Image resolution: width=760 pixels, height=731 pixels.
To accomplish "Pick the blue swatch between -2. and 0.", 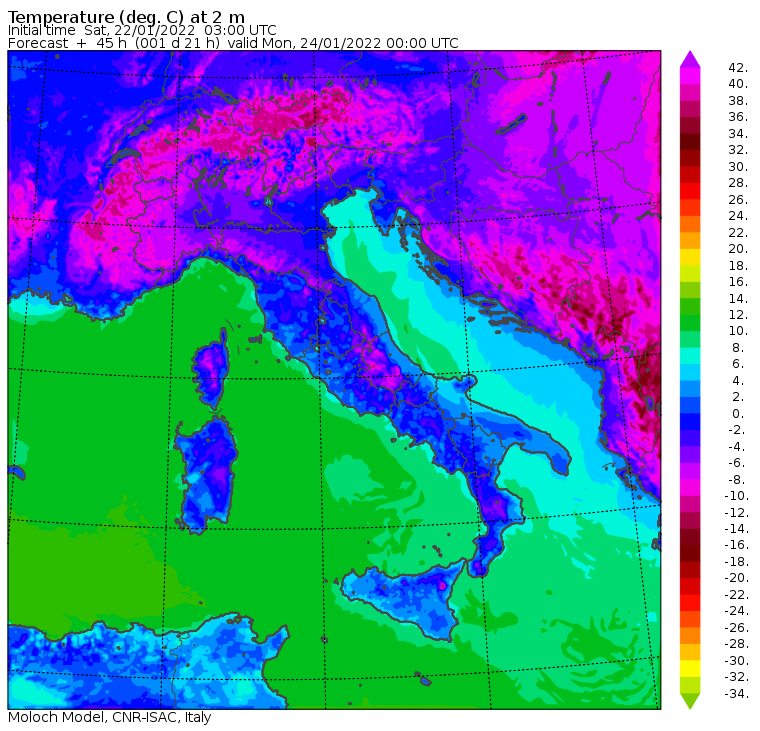I will tap(690, 422).
